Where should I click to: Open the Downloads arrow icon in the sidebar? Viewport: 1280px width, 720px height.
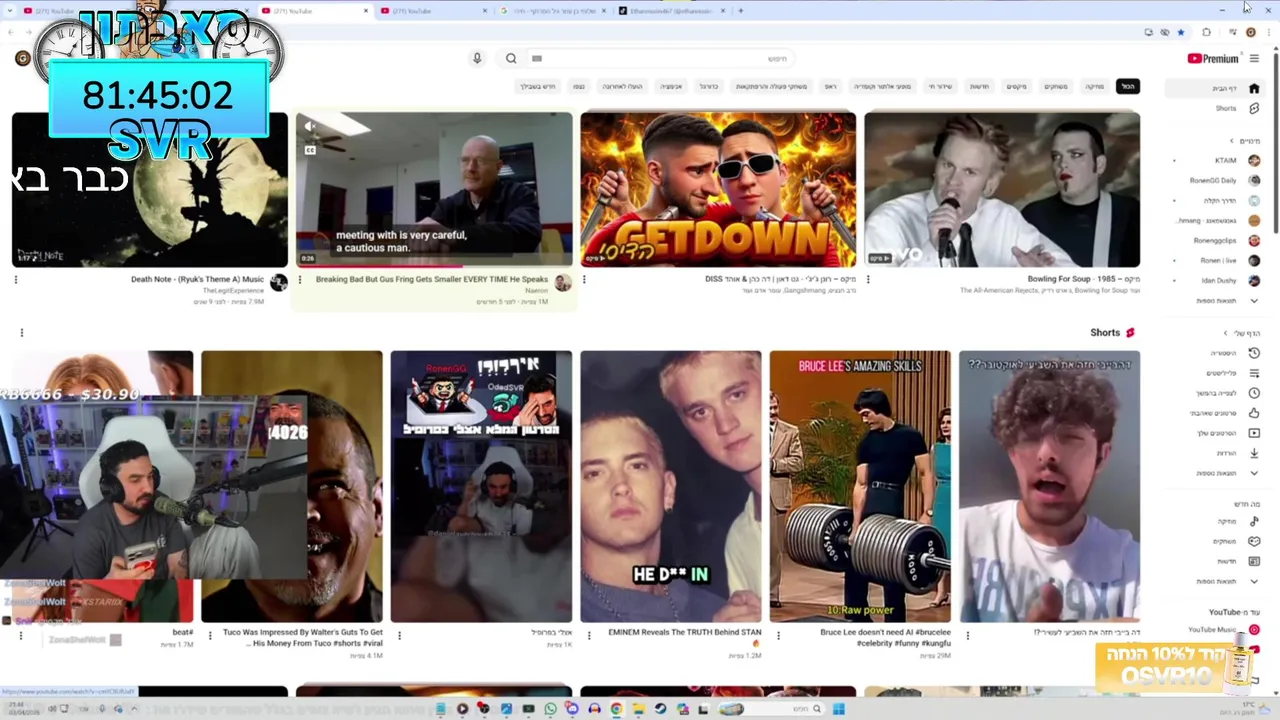[1254, 453]
